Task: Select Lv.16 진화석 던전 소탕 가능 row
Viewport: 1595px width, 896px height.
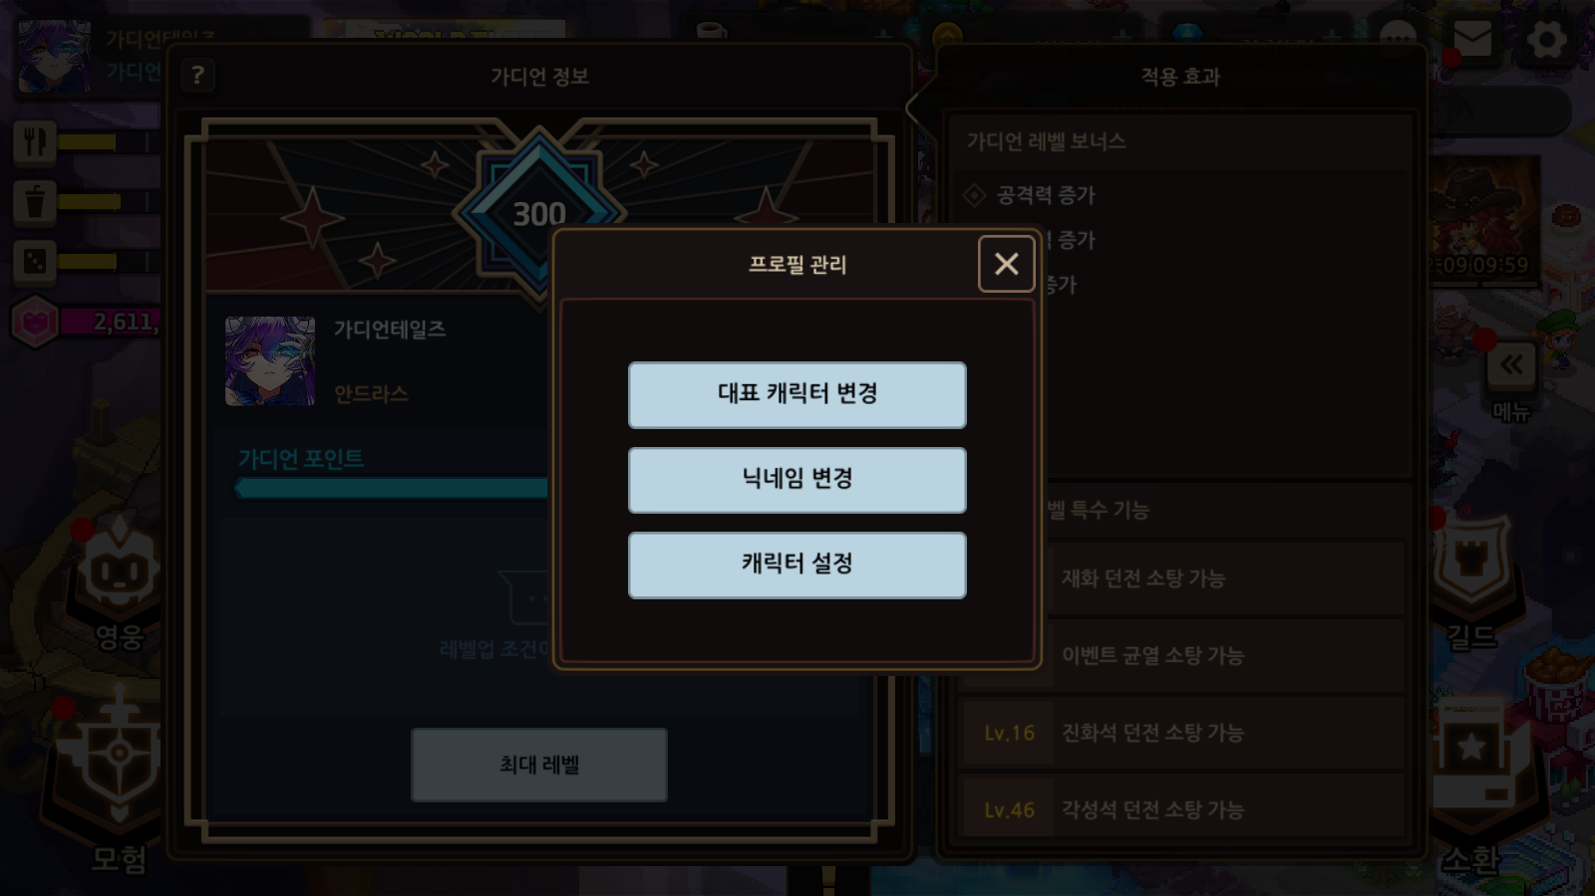Action: (x=1182, y=733)
